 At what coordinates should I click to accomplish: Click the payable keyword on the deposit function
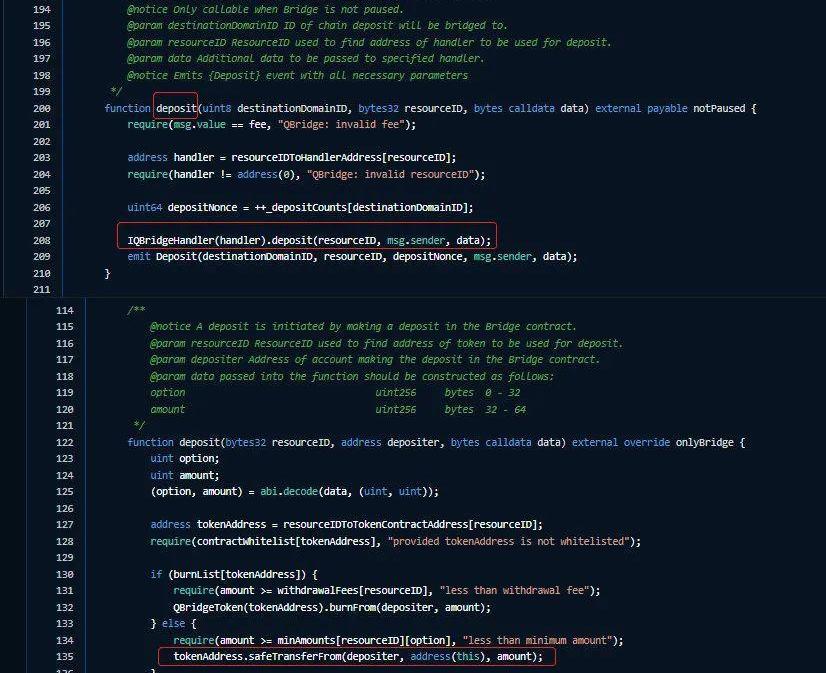pos(667,108)
